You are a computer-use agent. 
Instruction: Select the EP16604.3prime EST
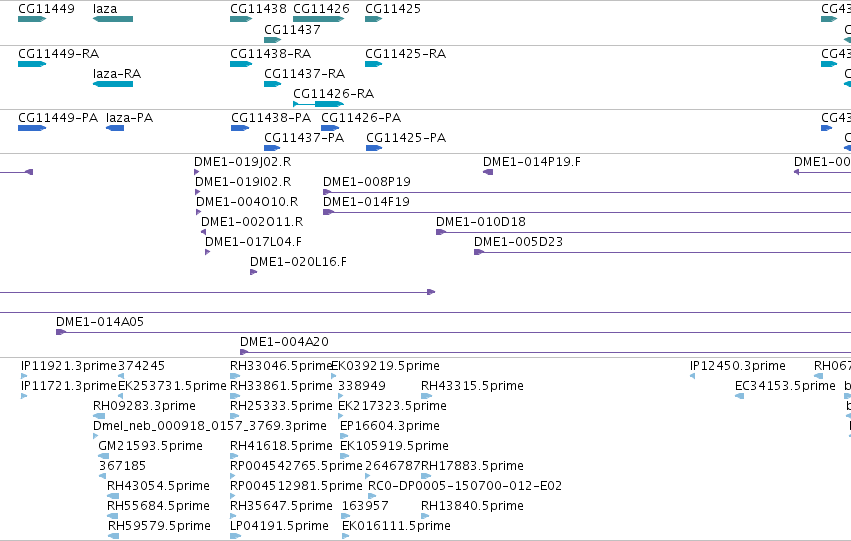point(344,436)
